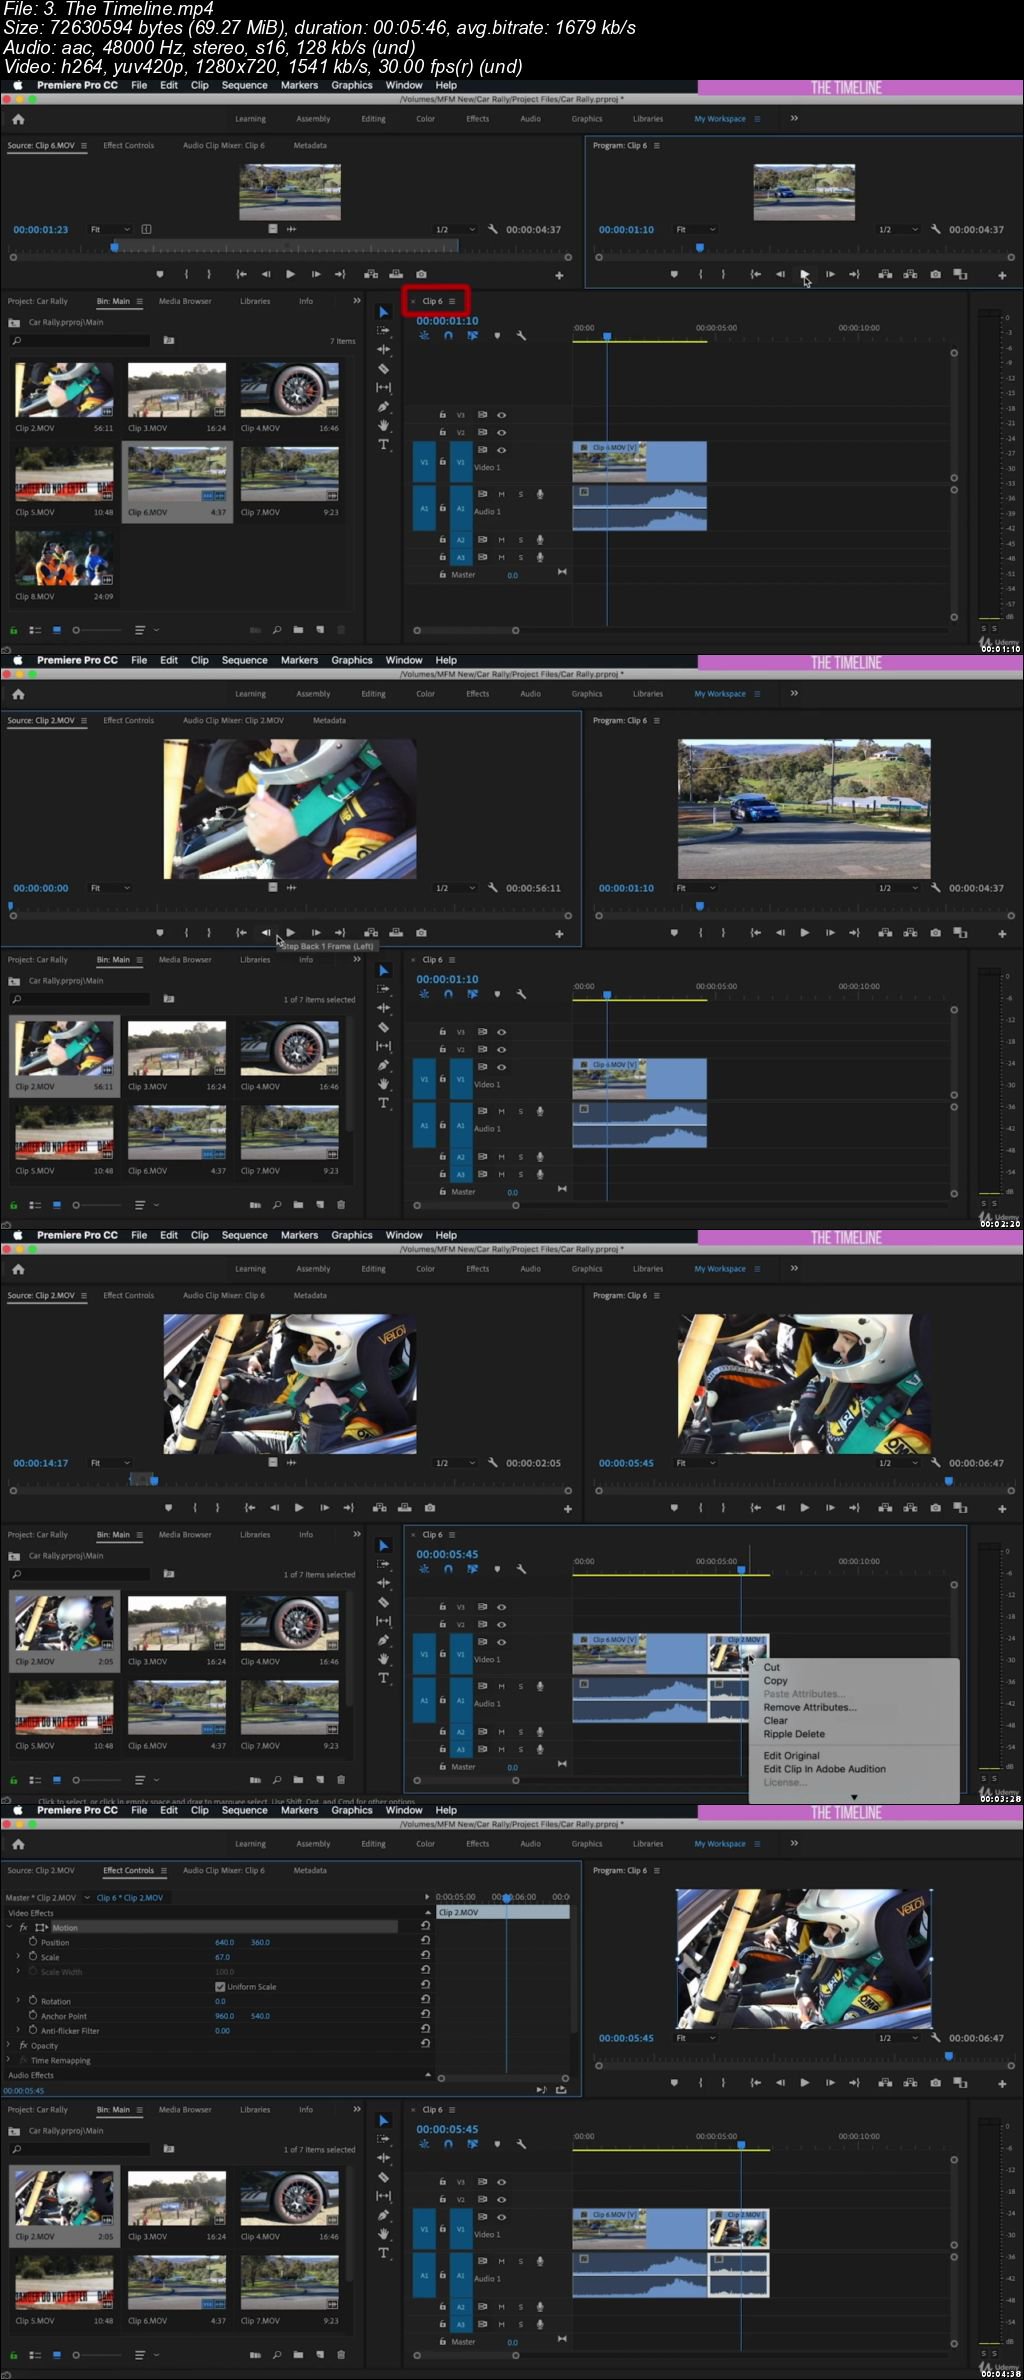Click Play in third frame's Source monitor
1024x2380 pixels.
pos(298,1508)
